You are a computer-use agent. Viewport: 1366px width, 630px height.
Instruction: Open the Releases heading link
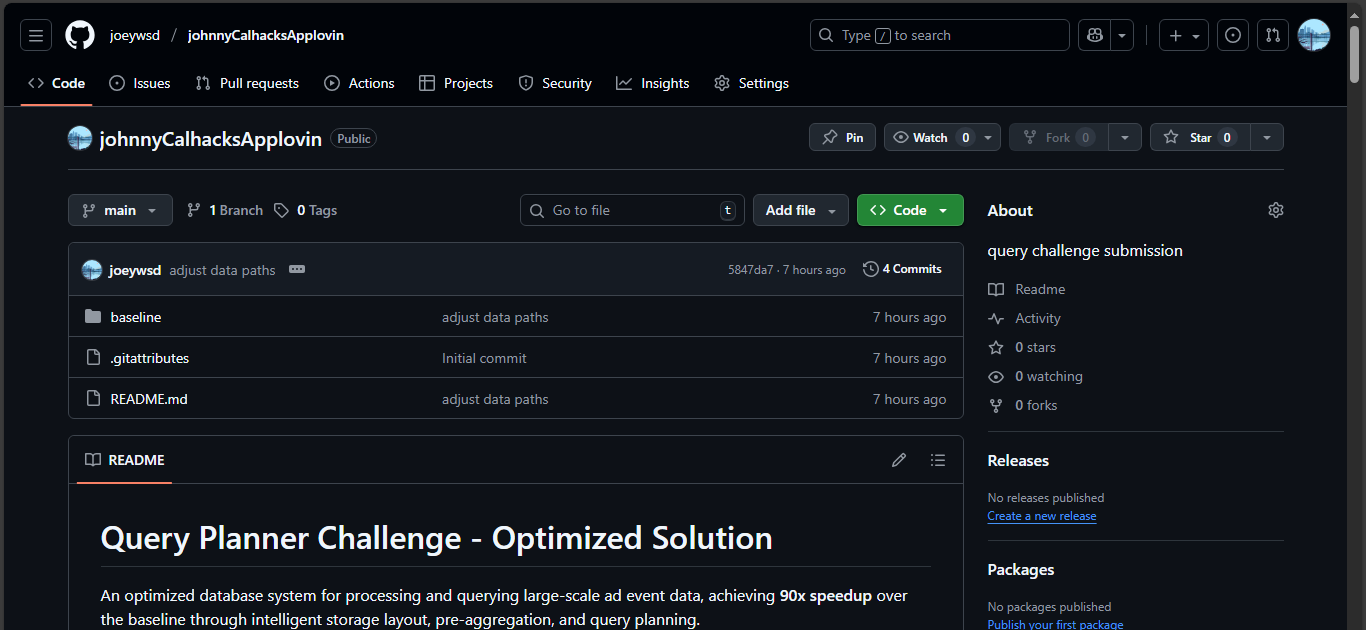point(1018,461)
